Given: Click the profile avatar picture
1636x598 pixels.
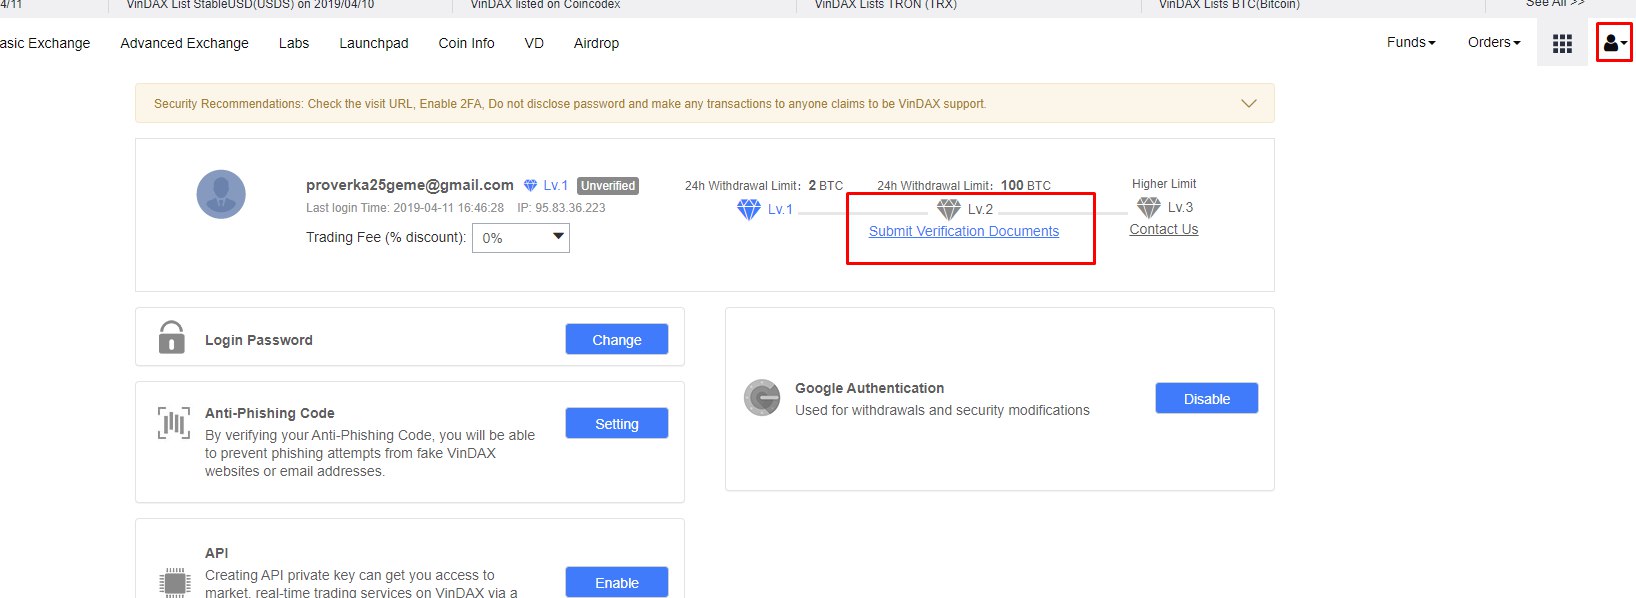Looking at the screenshot, I should tap(221, 194).
